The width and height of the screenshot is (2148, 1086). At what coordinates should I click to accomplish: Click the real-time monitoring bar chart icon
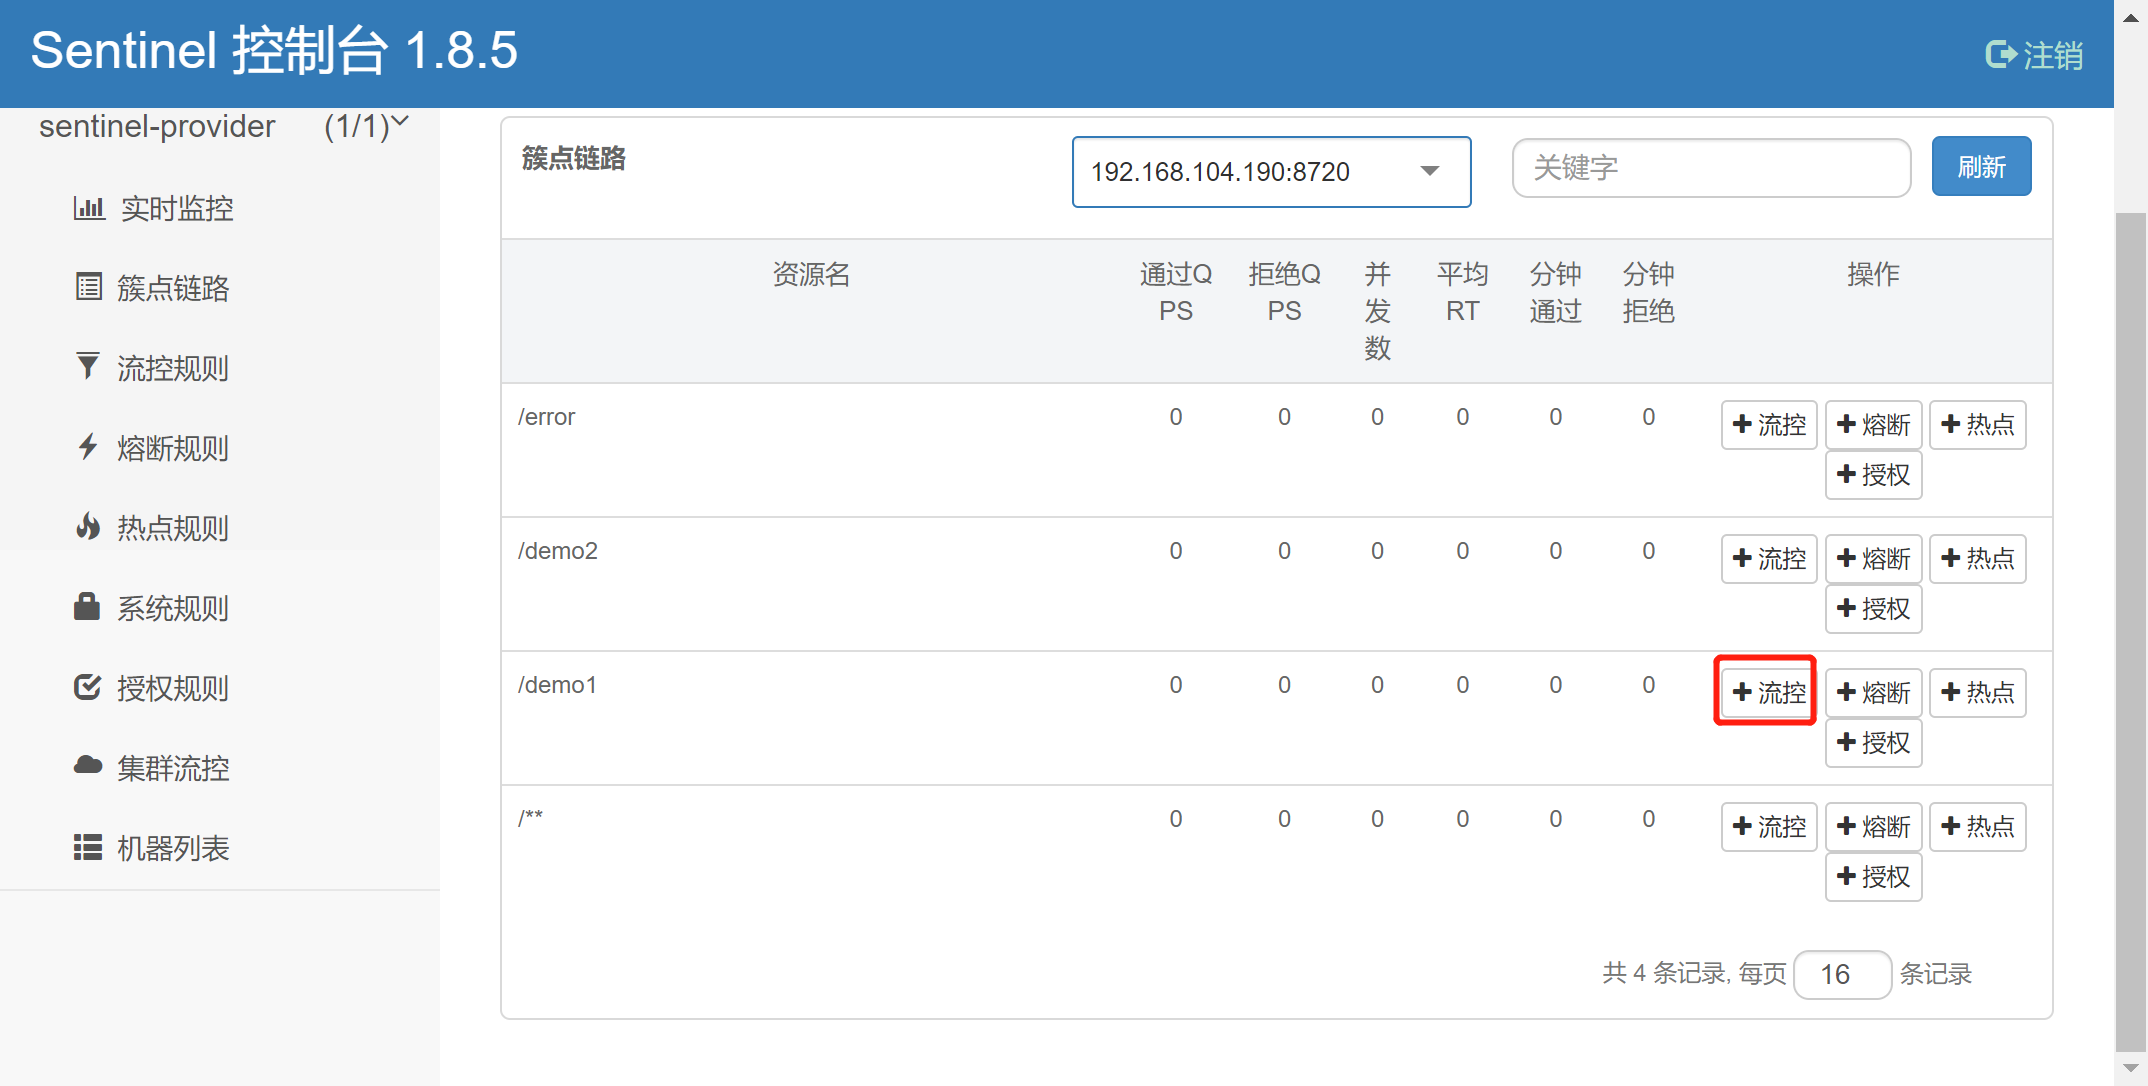[89, 208]
